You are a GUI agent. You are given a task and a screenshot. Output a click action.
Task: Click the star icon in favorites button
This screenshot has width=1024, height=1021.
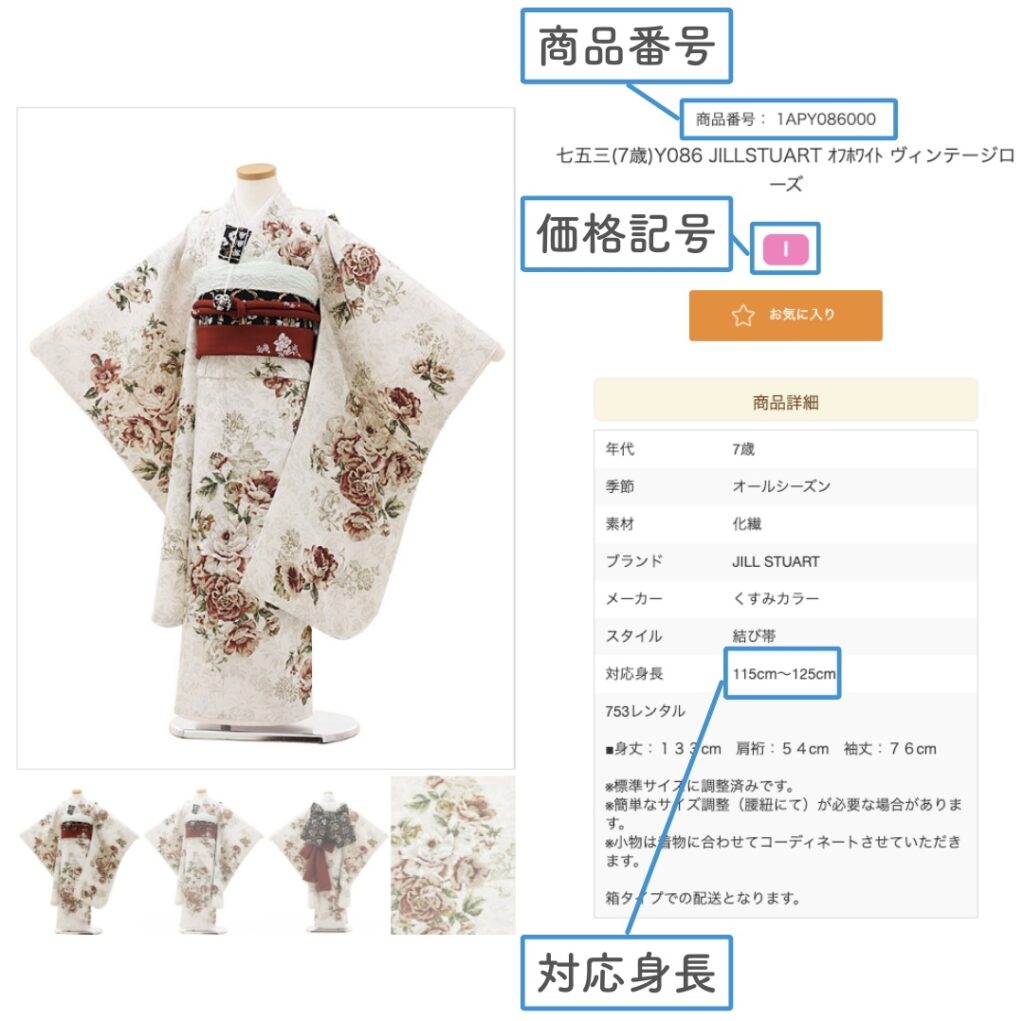(x=743, y=316)
